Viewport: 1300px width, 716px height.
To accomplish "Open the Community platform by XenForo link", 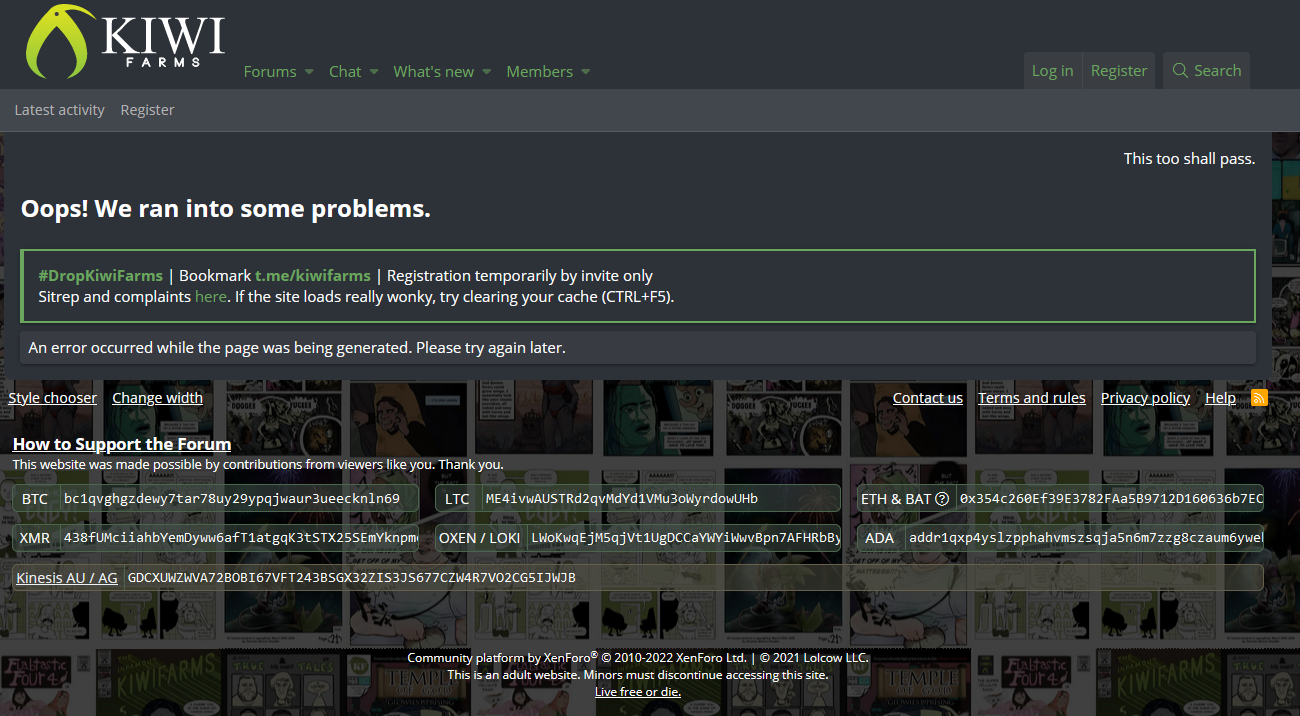I will click(578, 658).
